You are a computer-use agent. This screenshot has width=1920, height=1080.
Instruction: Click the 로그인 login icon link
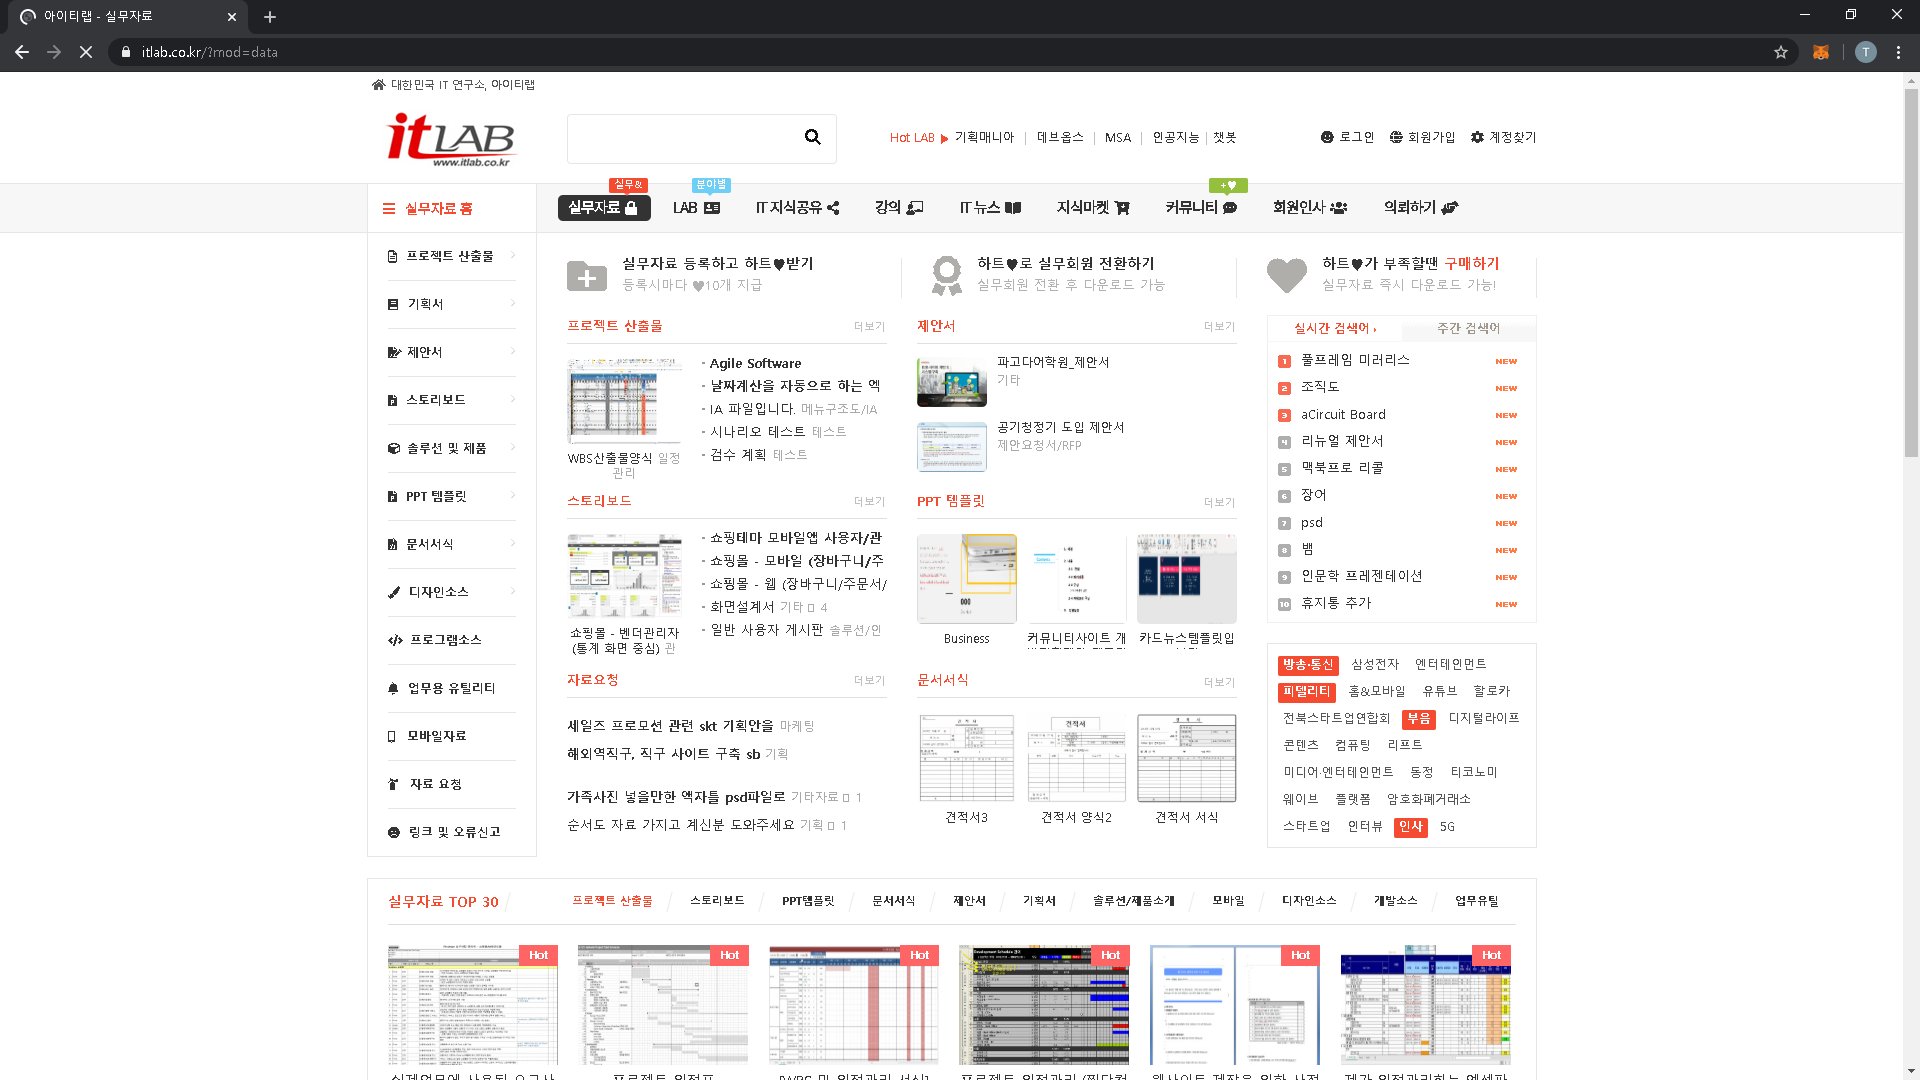(1327, 137)
